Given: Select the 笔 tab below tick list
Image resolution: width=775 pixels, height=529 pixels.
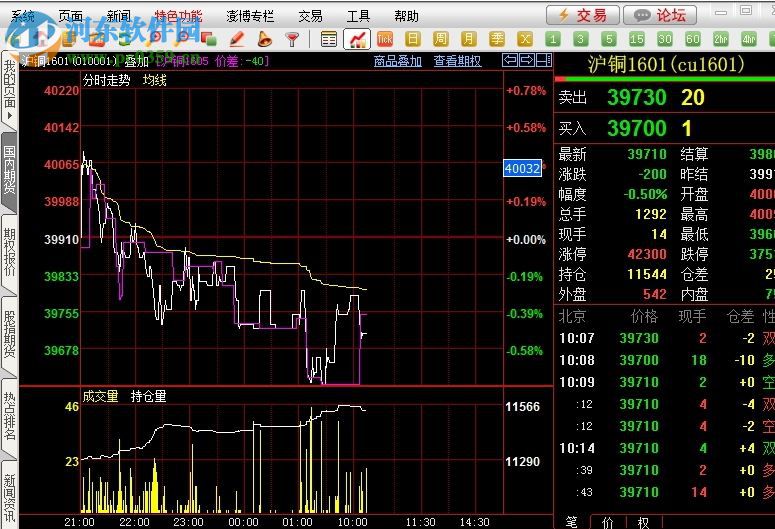Looking at the screenshot, I should [x=571, y=522].
